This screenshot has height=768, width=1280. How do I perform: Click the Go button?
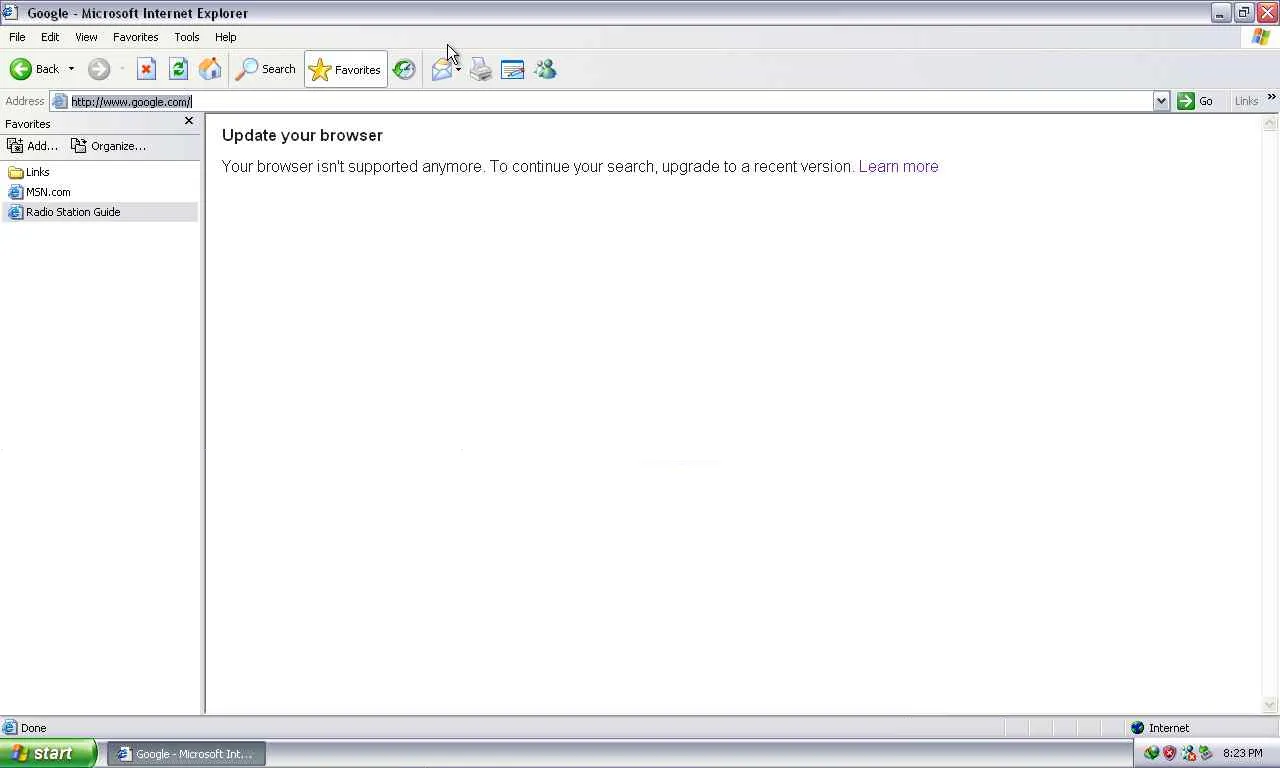[x=1195, y=101]
